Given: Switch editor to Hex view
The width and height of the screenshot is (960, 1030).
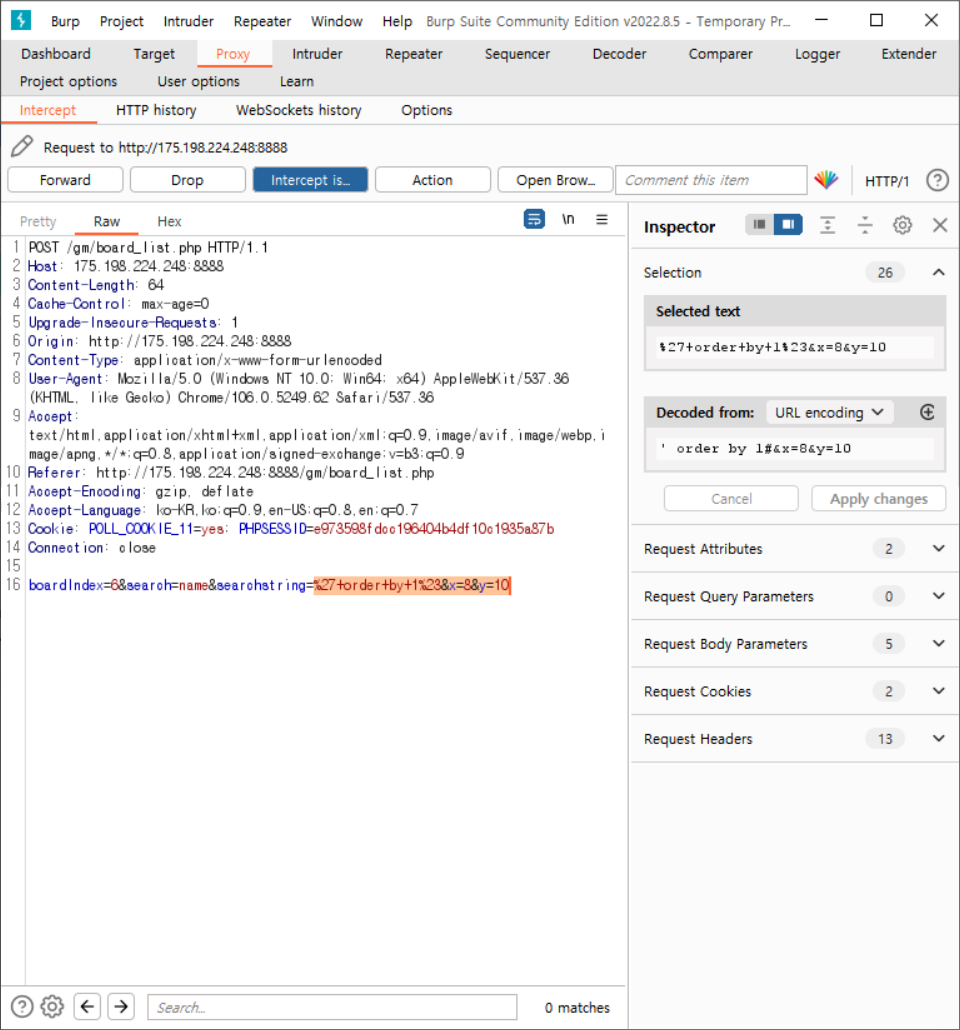Looking at the screenshot, I should [x=169, y=221].
